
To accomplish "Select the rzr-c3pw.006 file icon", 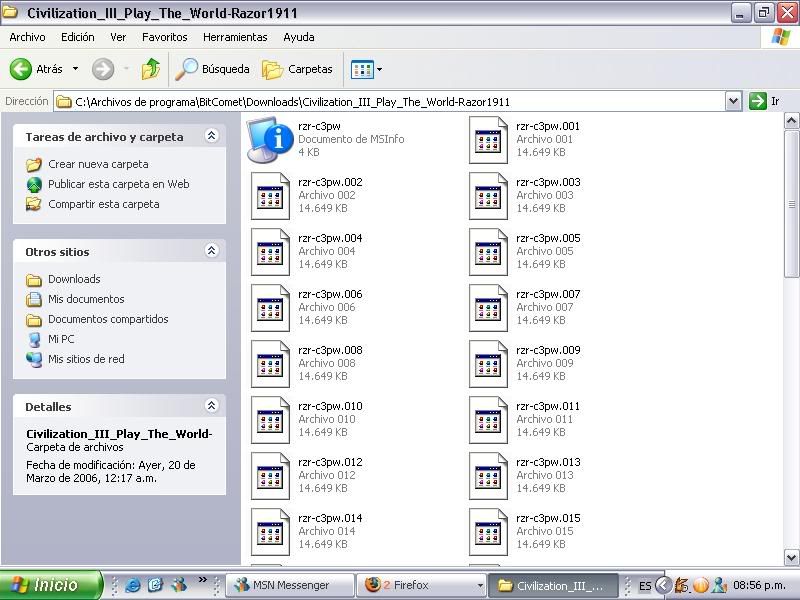I will [270, 308].
